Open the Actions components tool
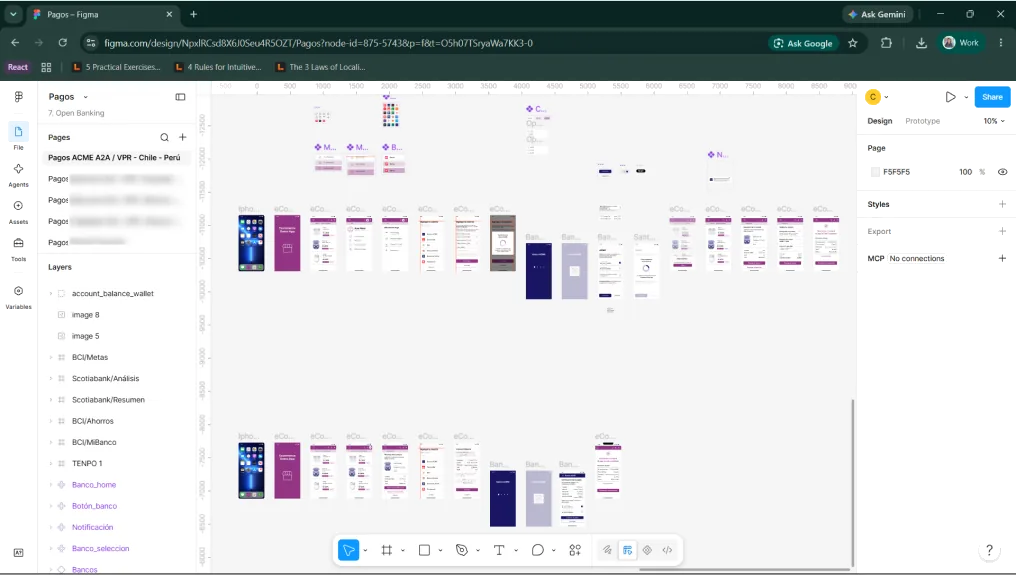The height and width of the screenshot is (575, 1016). click(575, 550)
